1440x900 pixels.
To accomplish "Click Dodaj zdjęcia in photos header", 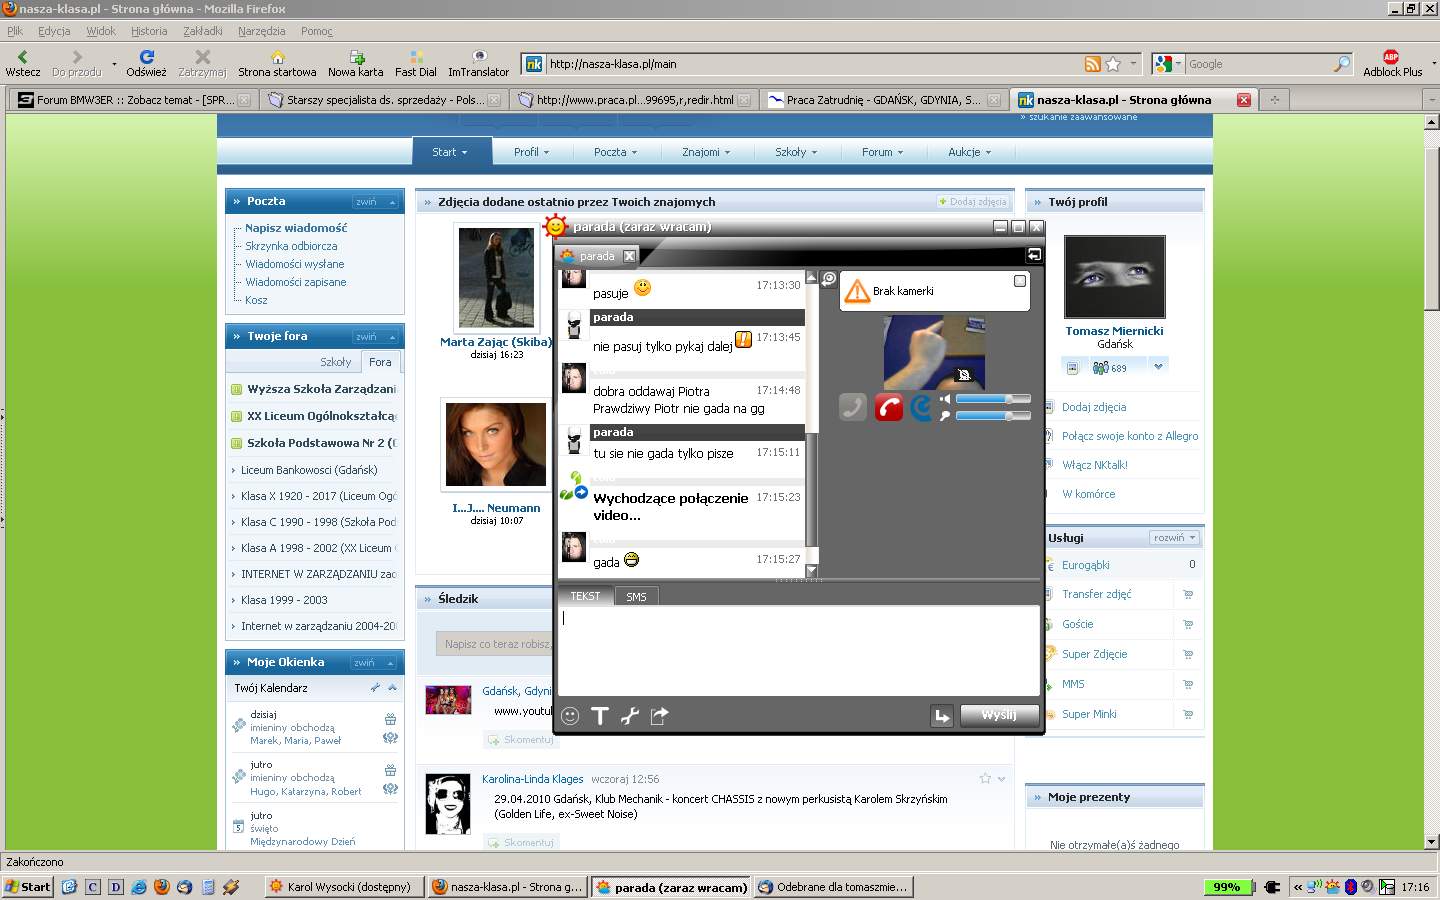I will tap(972, 202).
